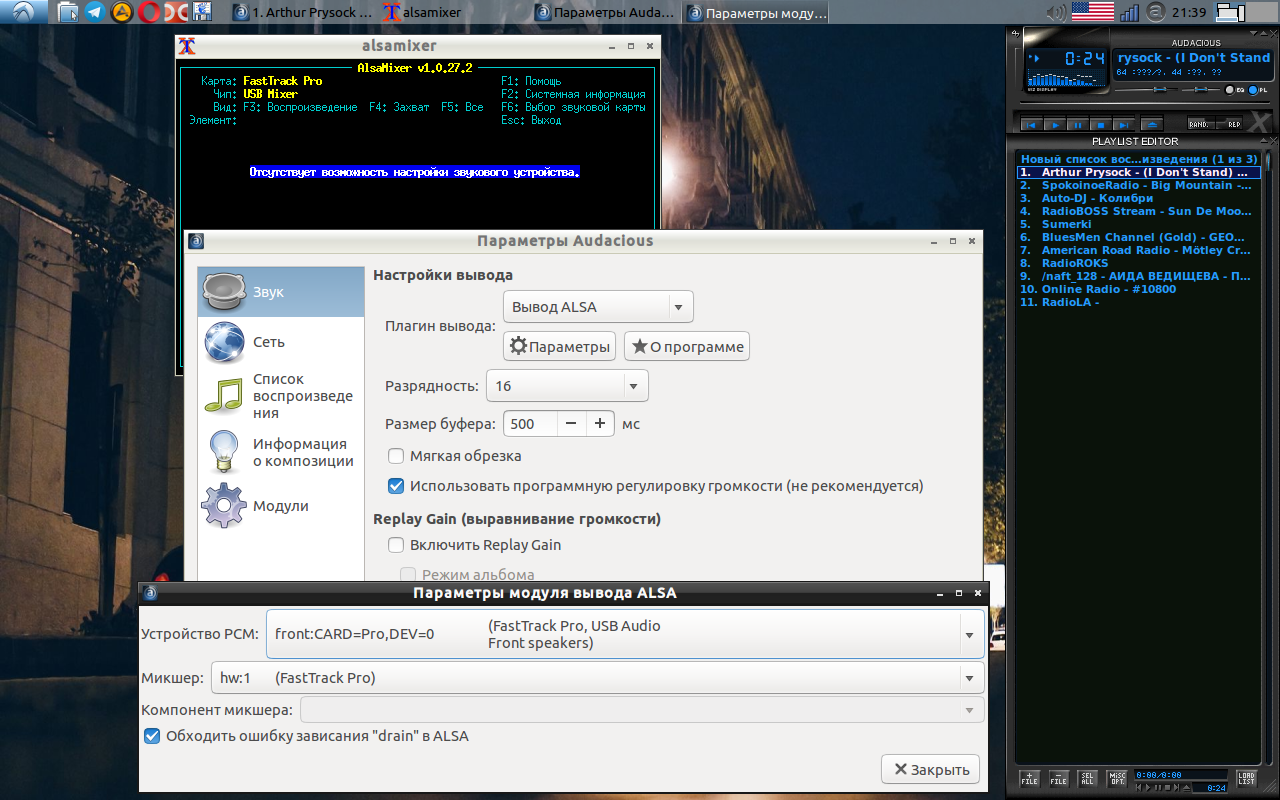The width and height of the screenshot is (1280, 800).
Task: Enable the Включить Replay Gain checkbox
Action: 396,545
